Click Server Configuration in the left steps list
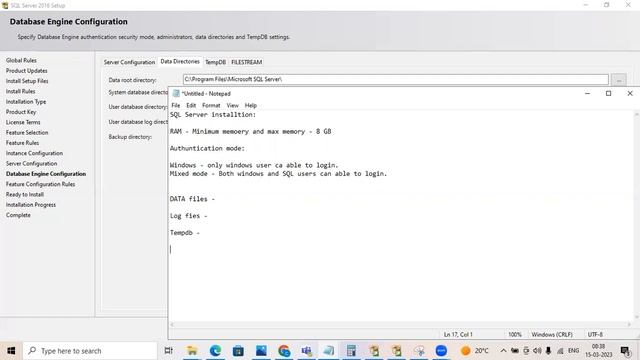 pos(31,163)
